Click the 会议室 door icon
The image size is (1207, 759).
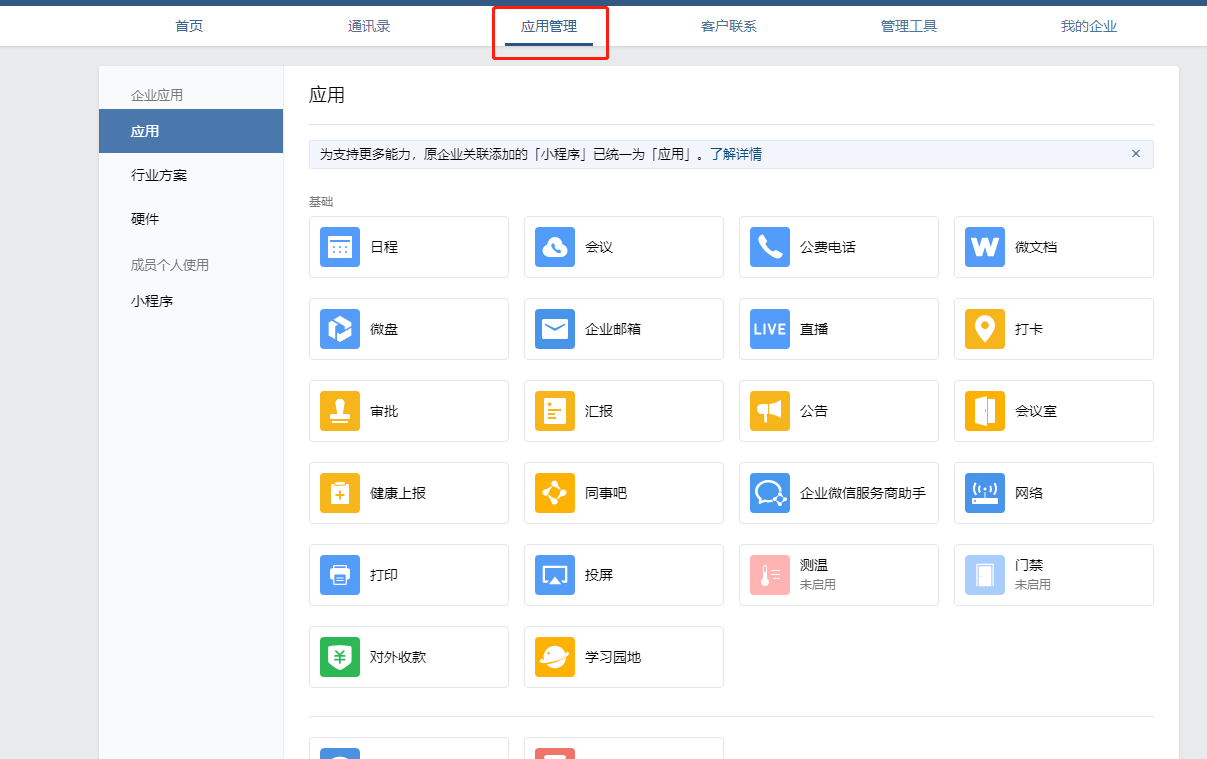point(985,411)
